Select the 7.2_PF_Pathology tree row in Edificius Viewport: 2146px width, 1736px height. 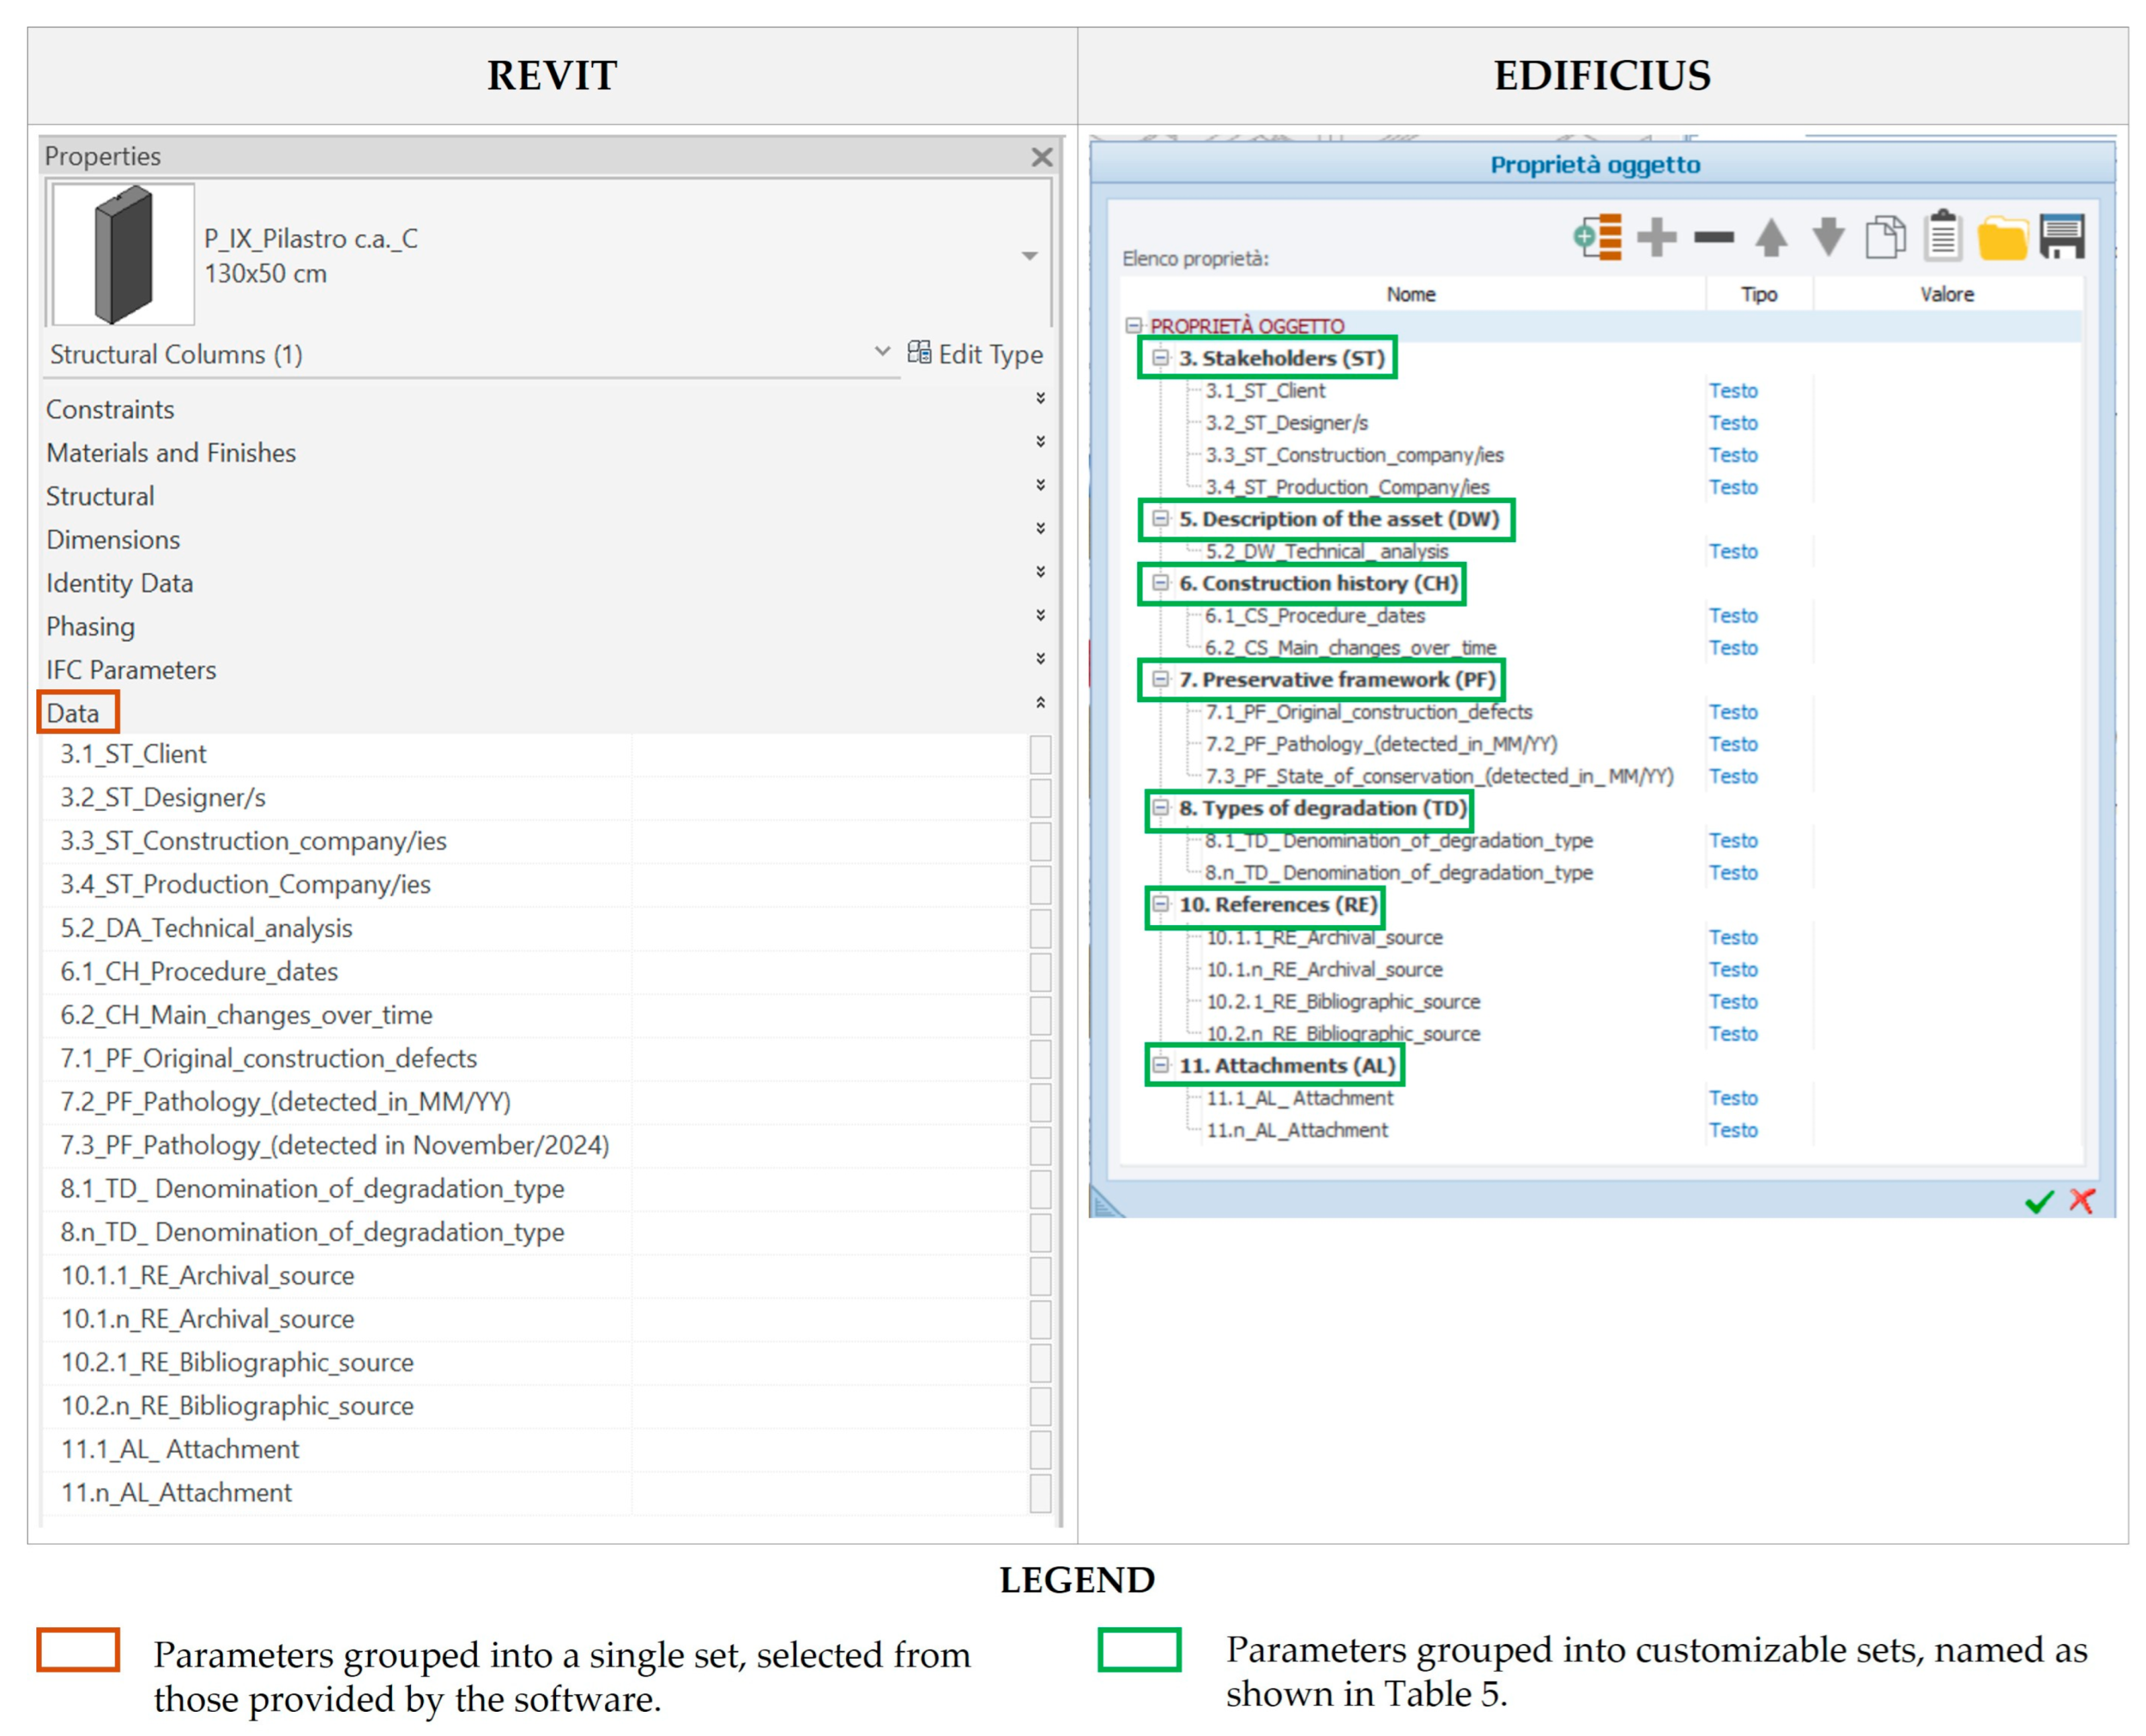[1380, 744]
